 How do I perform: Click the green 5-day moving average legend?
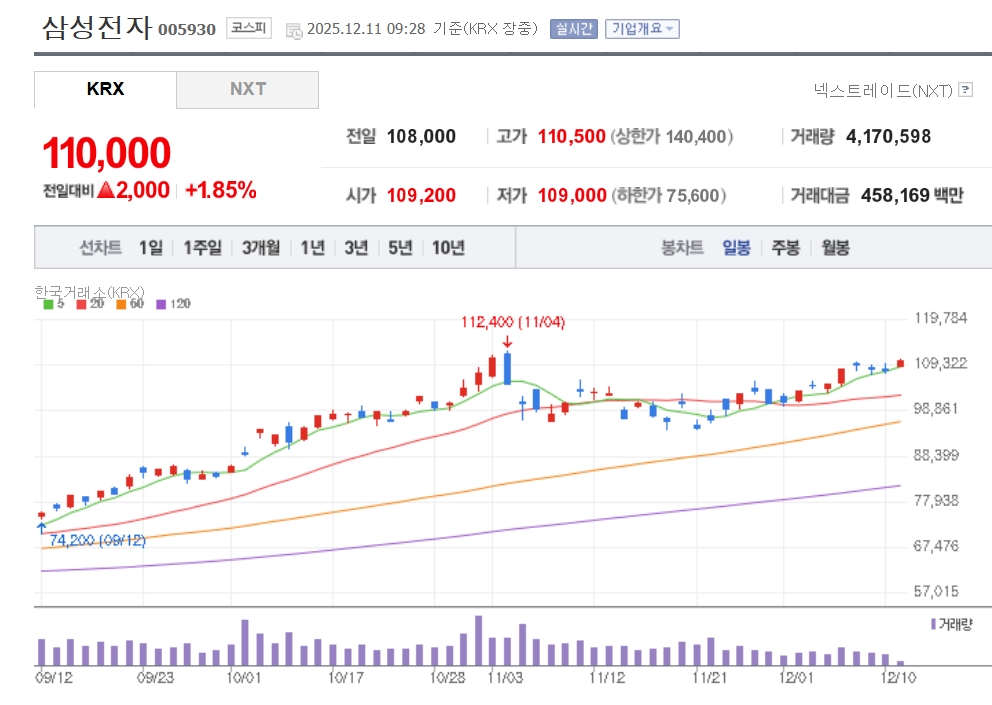(x=52, y=303)
